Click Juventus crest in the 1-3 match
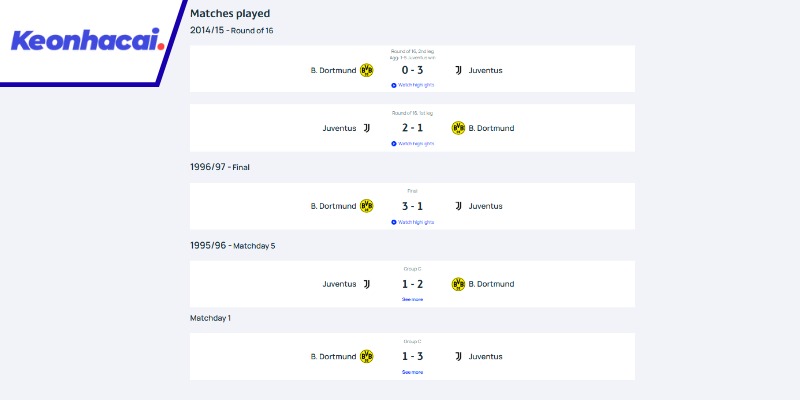This screenshot has width=800, height=400. (459, 356)
